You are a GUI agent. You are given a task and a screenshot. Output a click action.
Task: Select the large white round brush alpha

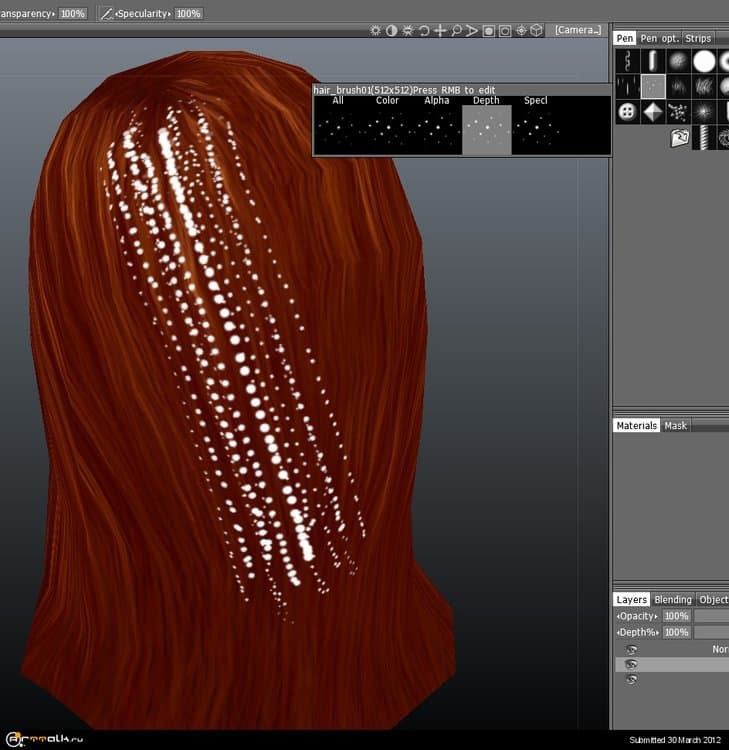point(704,61)
